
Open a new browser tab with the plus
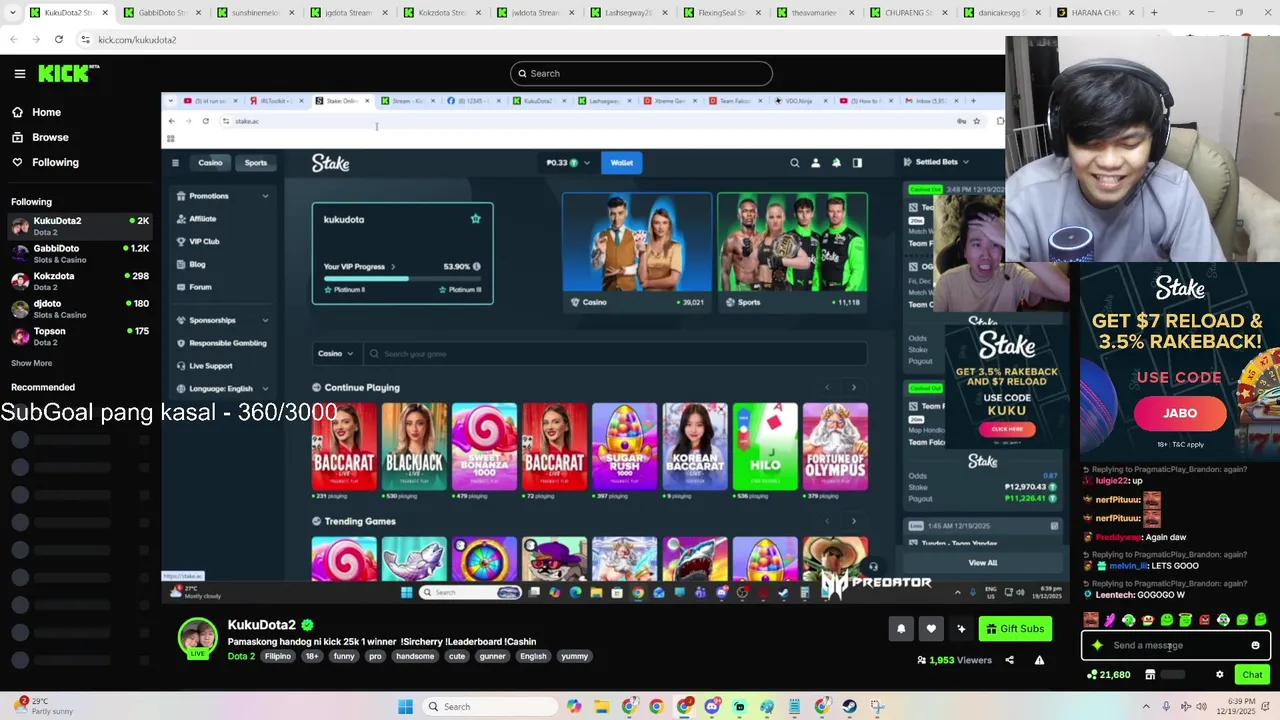pos(1154,13)
